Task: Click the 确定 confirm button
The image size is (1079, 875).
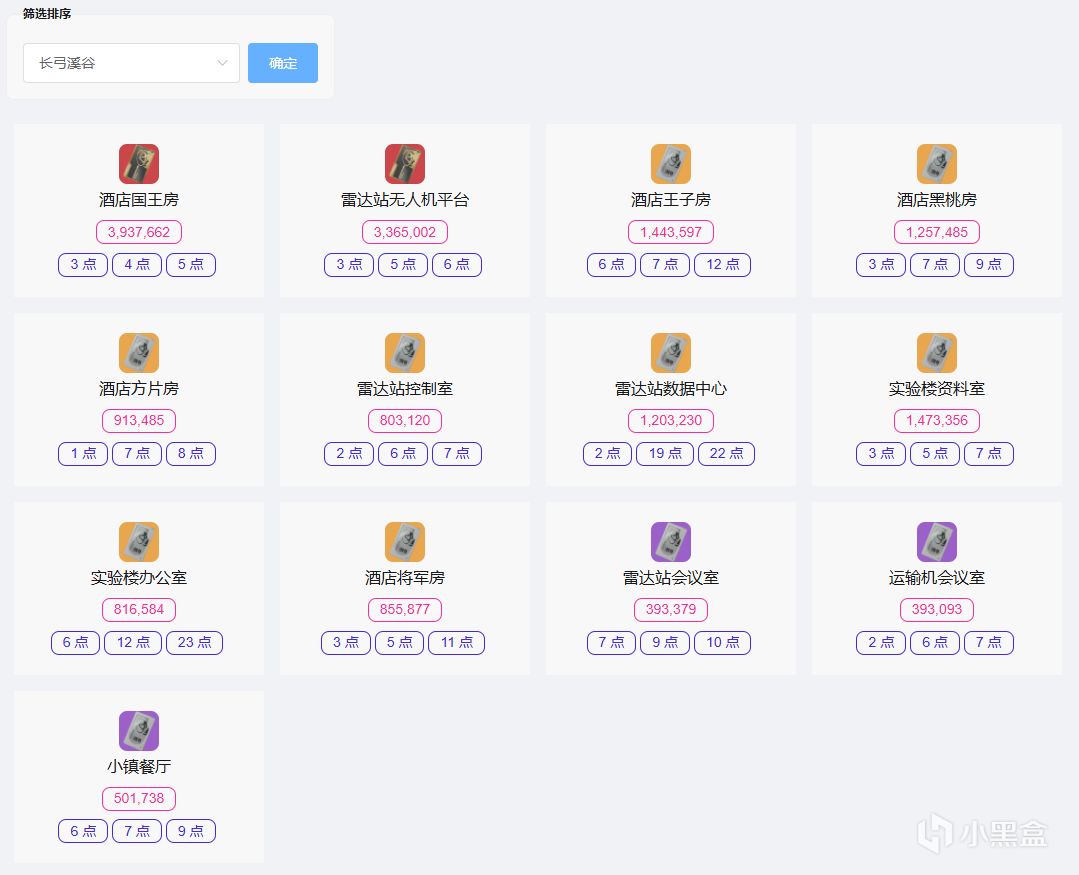Action: tap(283, 63)
